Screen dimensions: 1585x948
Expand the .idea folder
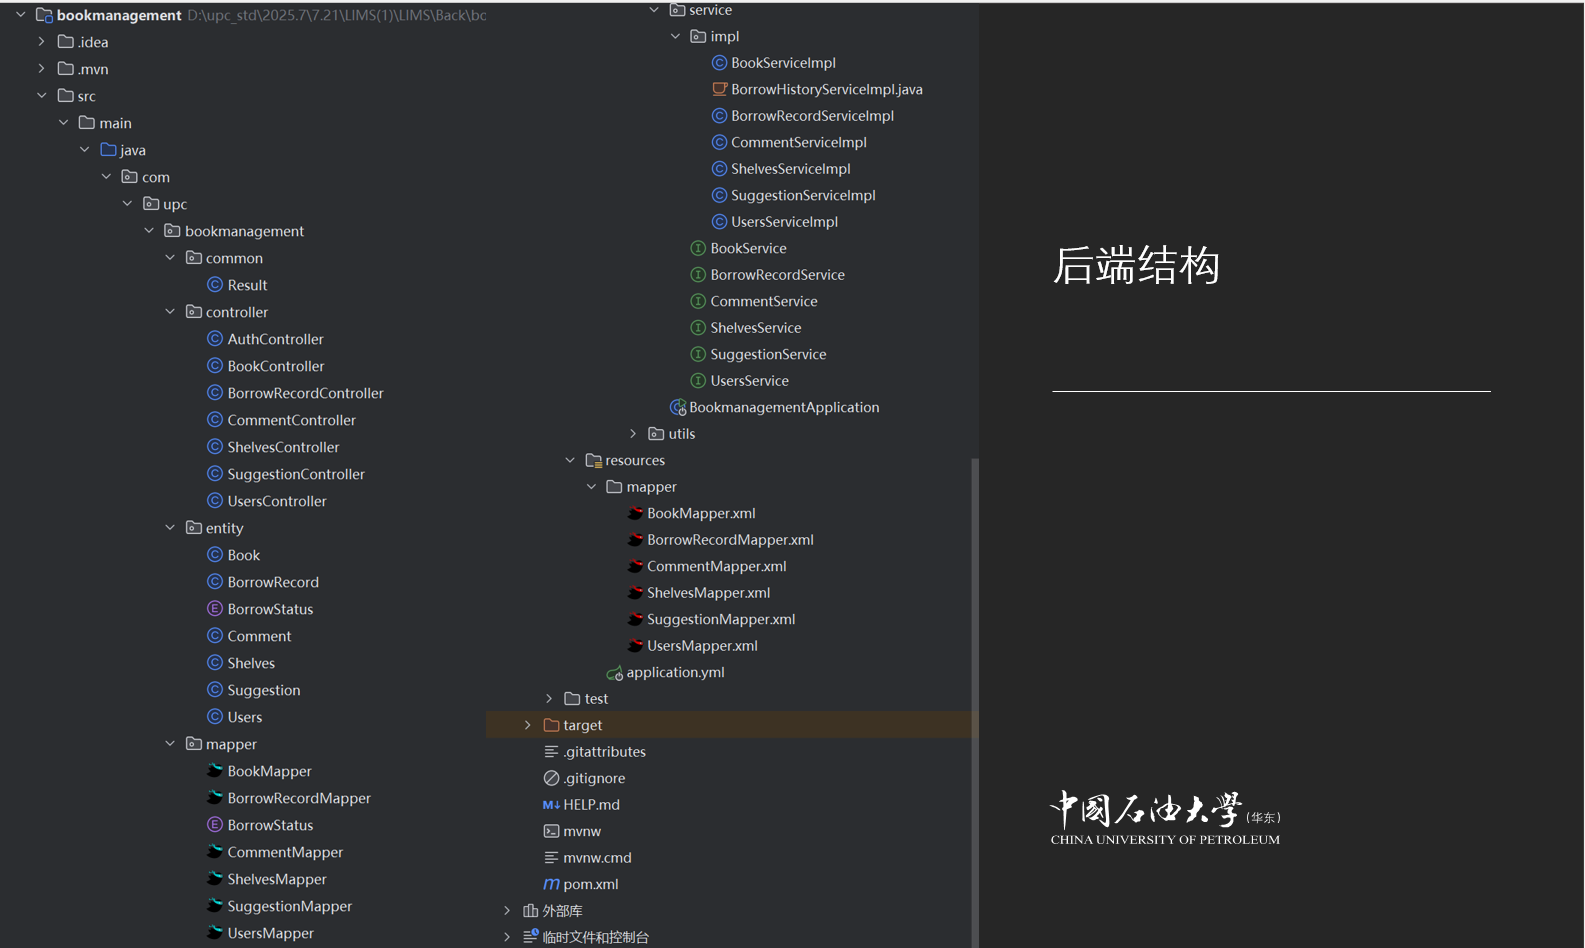point(41,42)
